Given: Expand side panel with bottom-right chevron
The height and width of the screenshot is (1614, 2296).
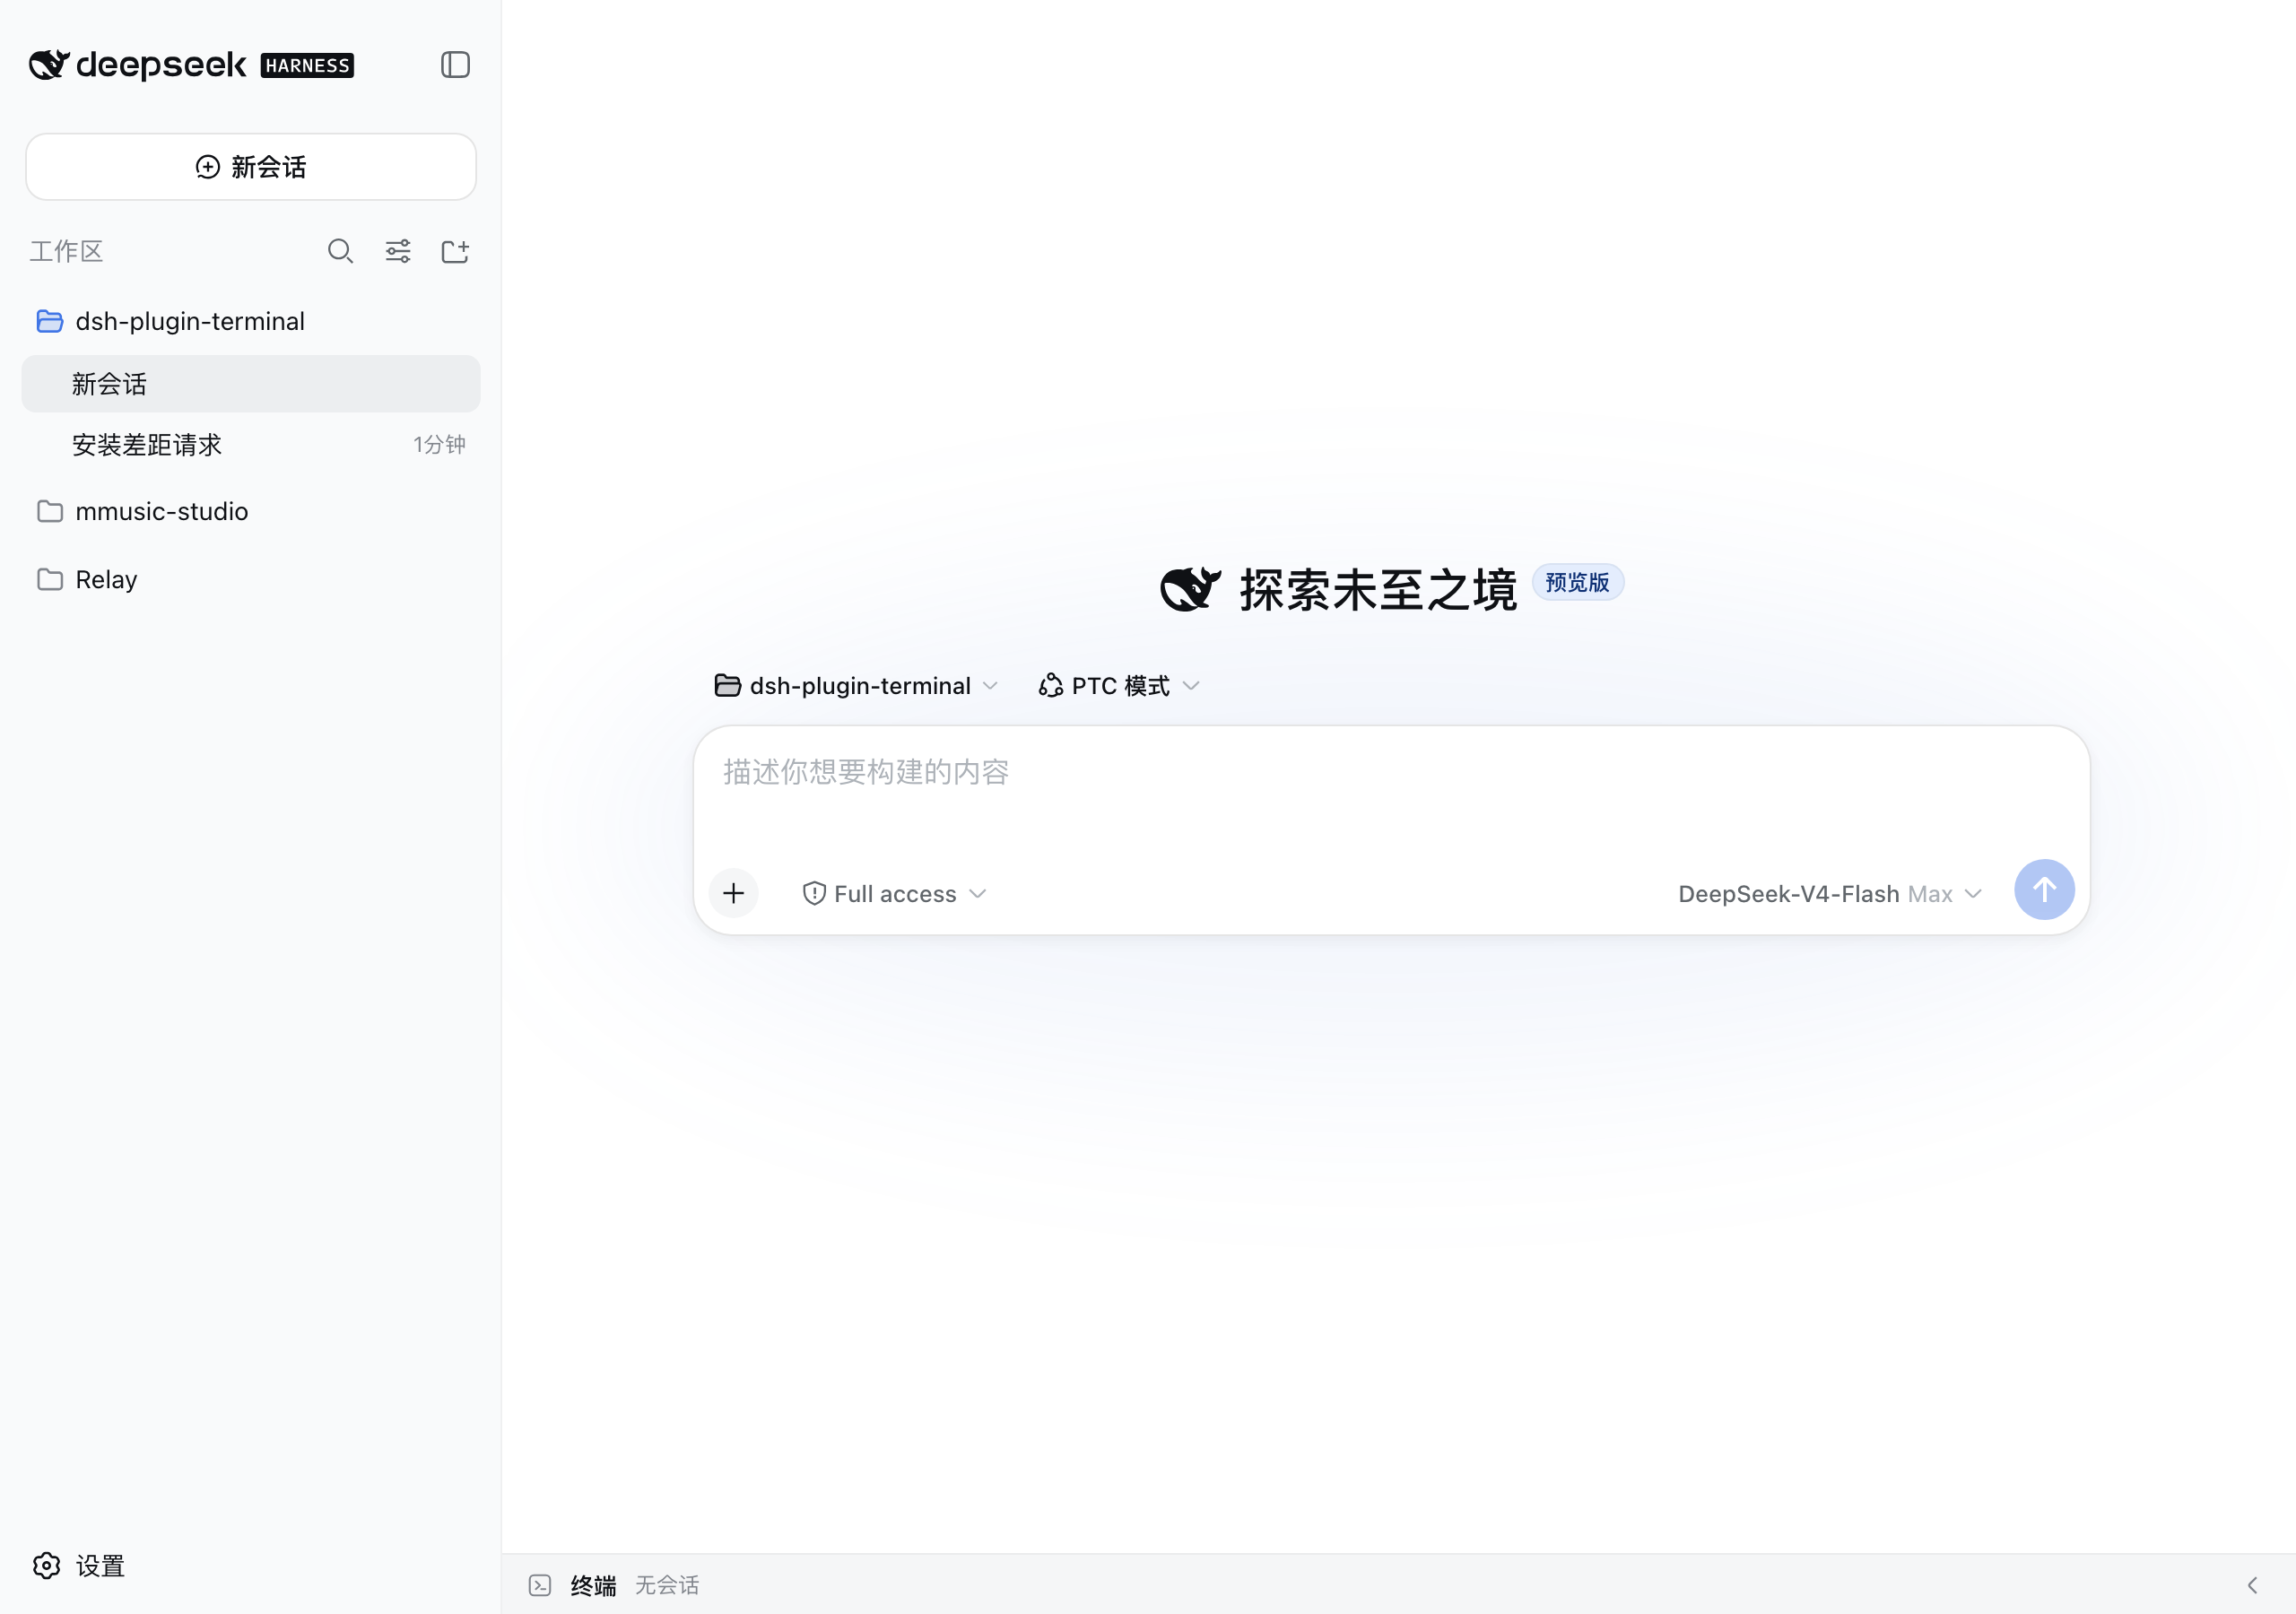Looking at the screenshot, I should 2252,1585.
